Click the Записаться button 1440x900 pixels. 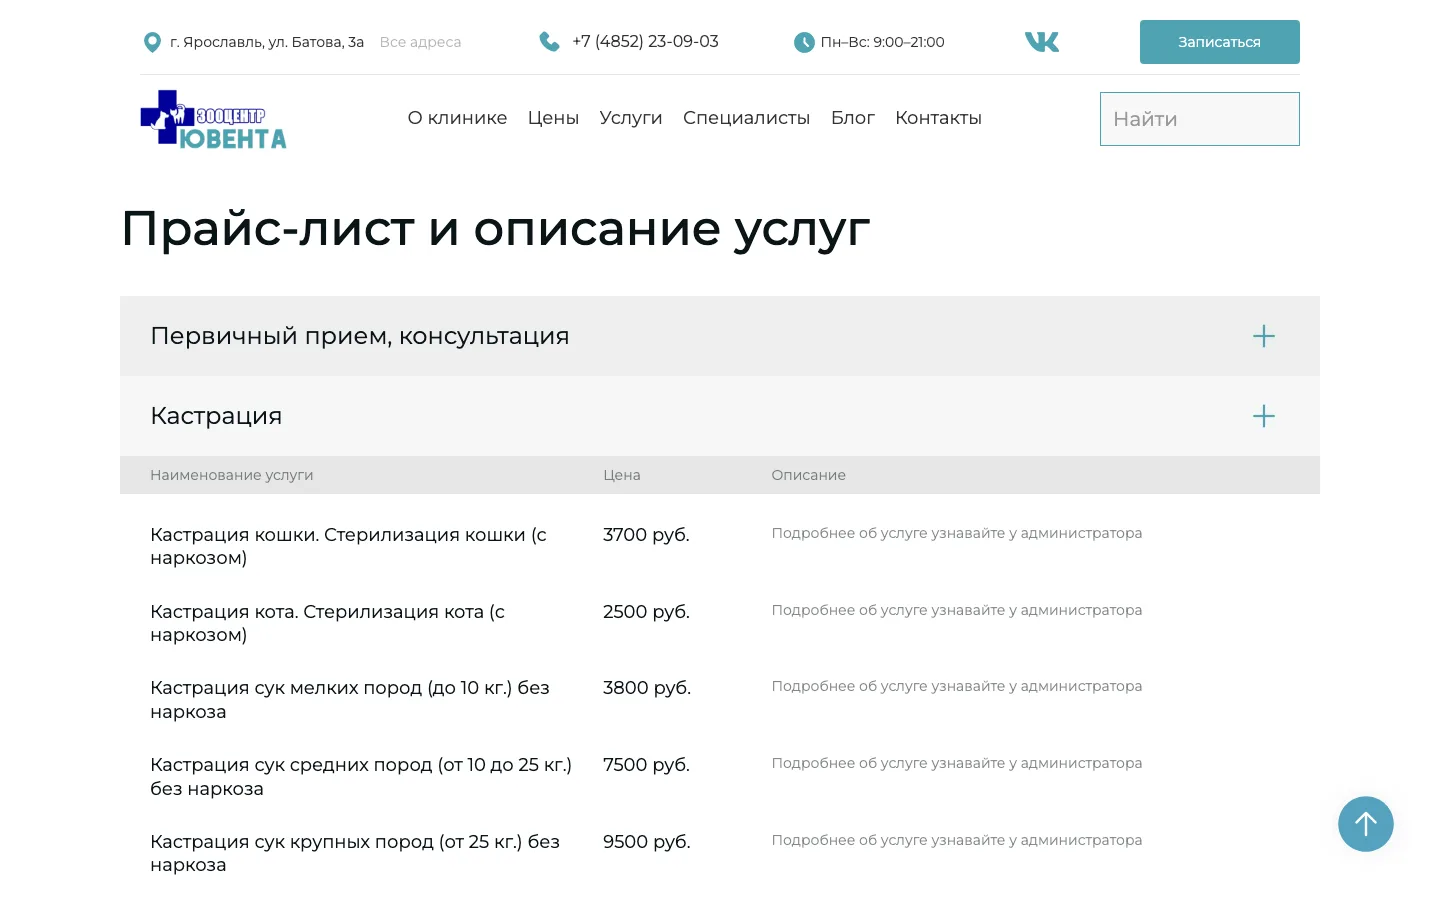pos(1220,42)
